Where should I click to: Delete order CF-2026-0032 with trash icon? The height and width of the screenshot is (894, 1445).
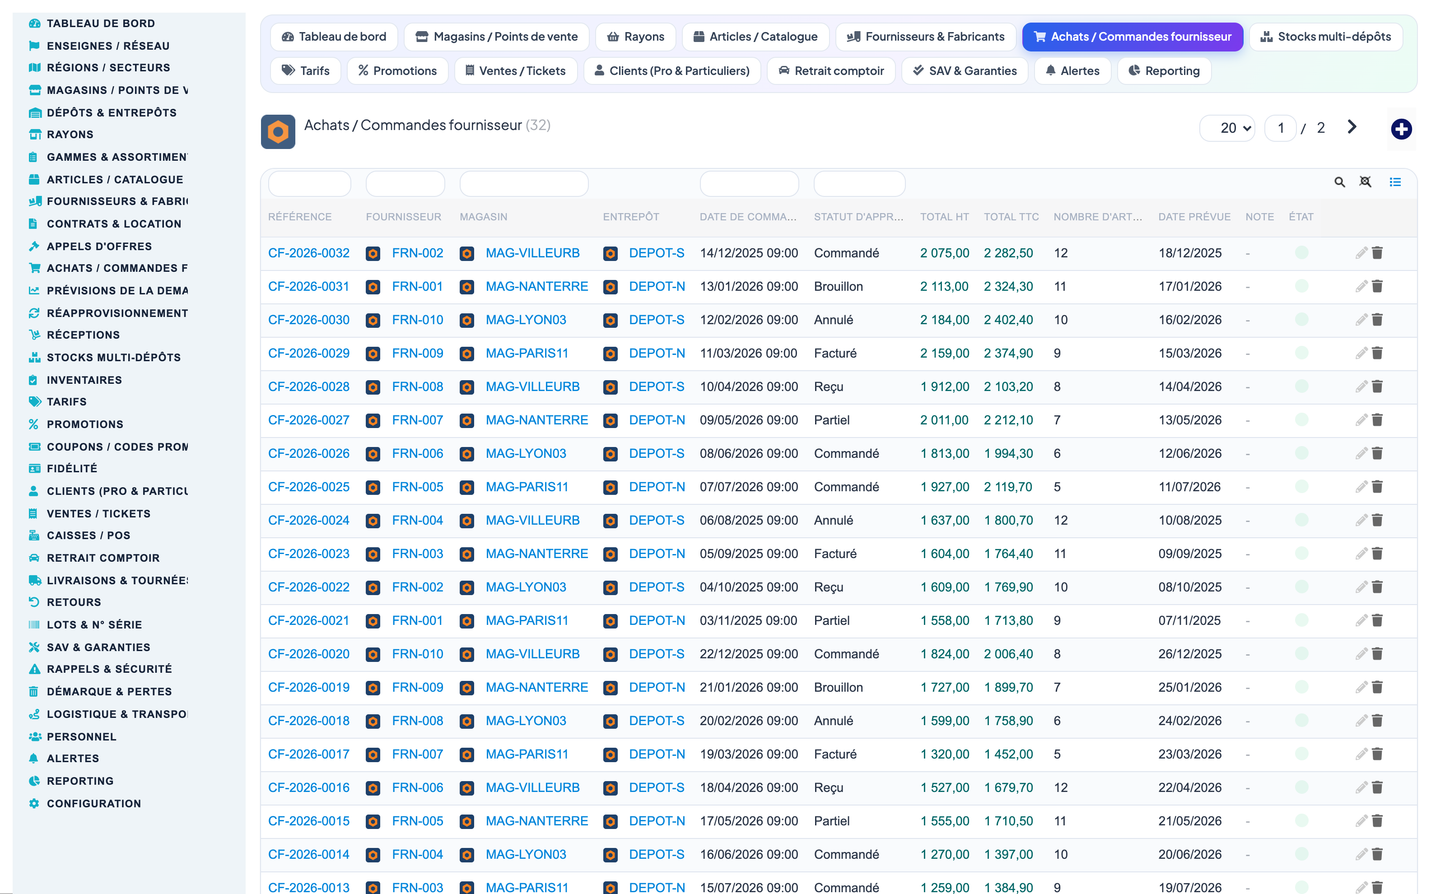tap(1377, 253)
